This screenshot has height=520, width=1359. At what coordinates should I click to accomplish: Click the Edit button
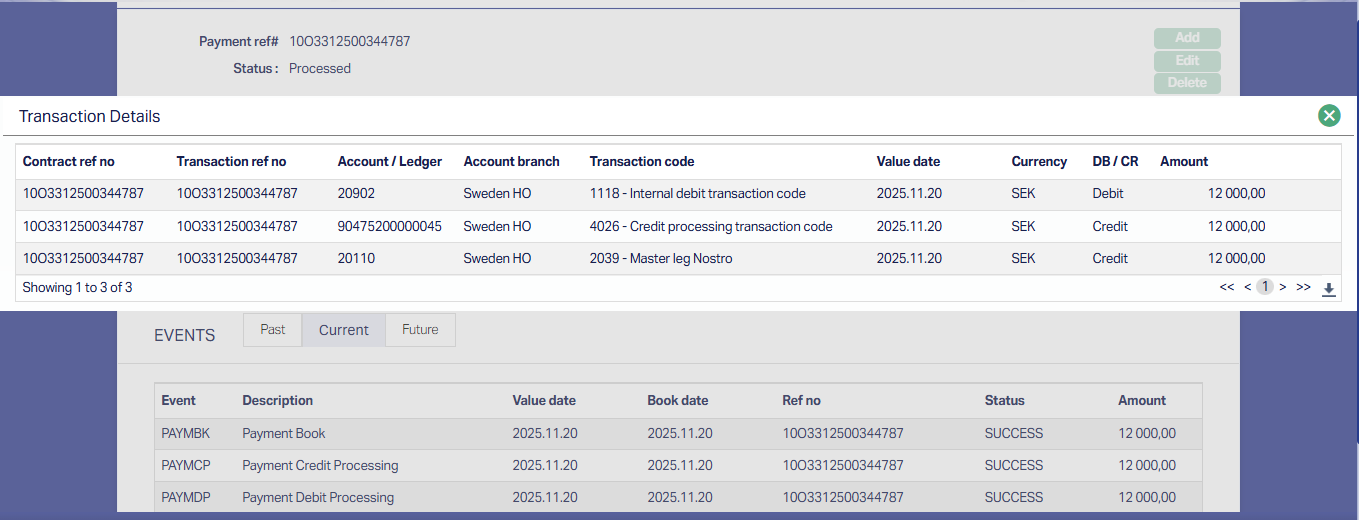[x=1187, y=61]
